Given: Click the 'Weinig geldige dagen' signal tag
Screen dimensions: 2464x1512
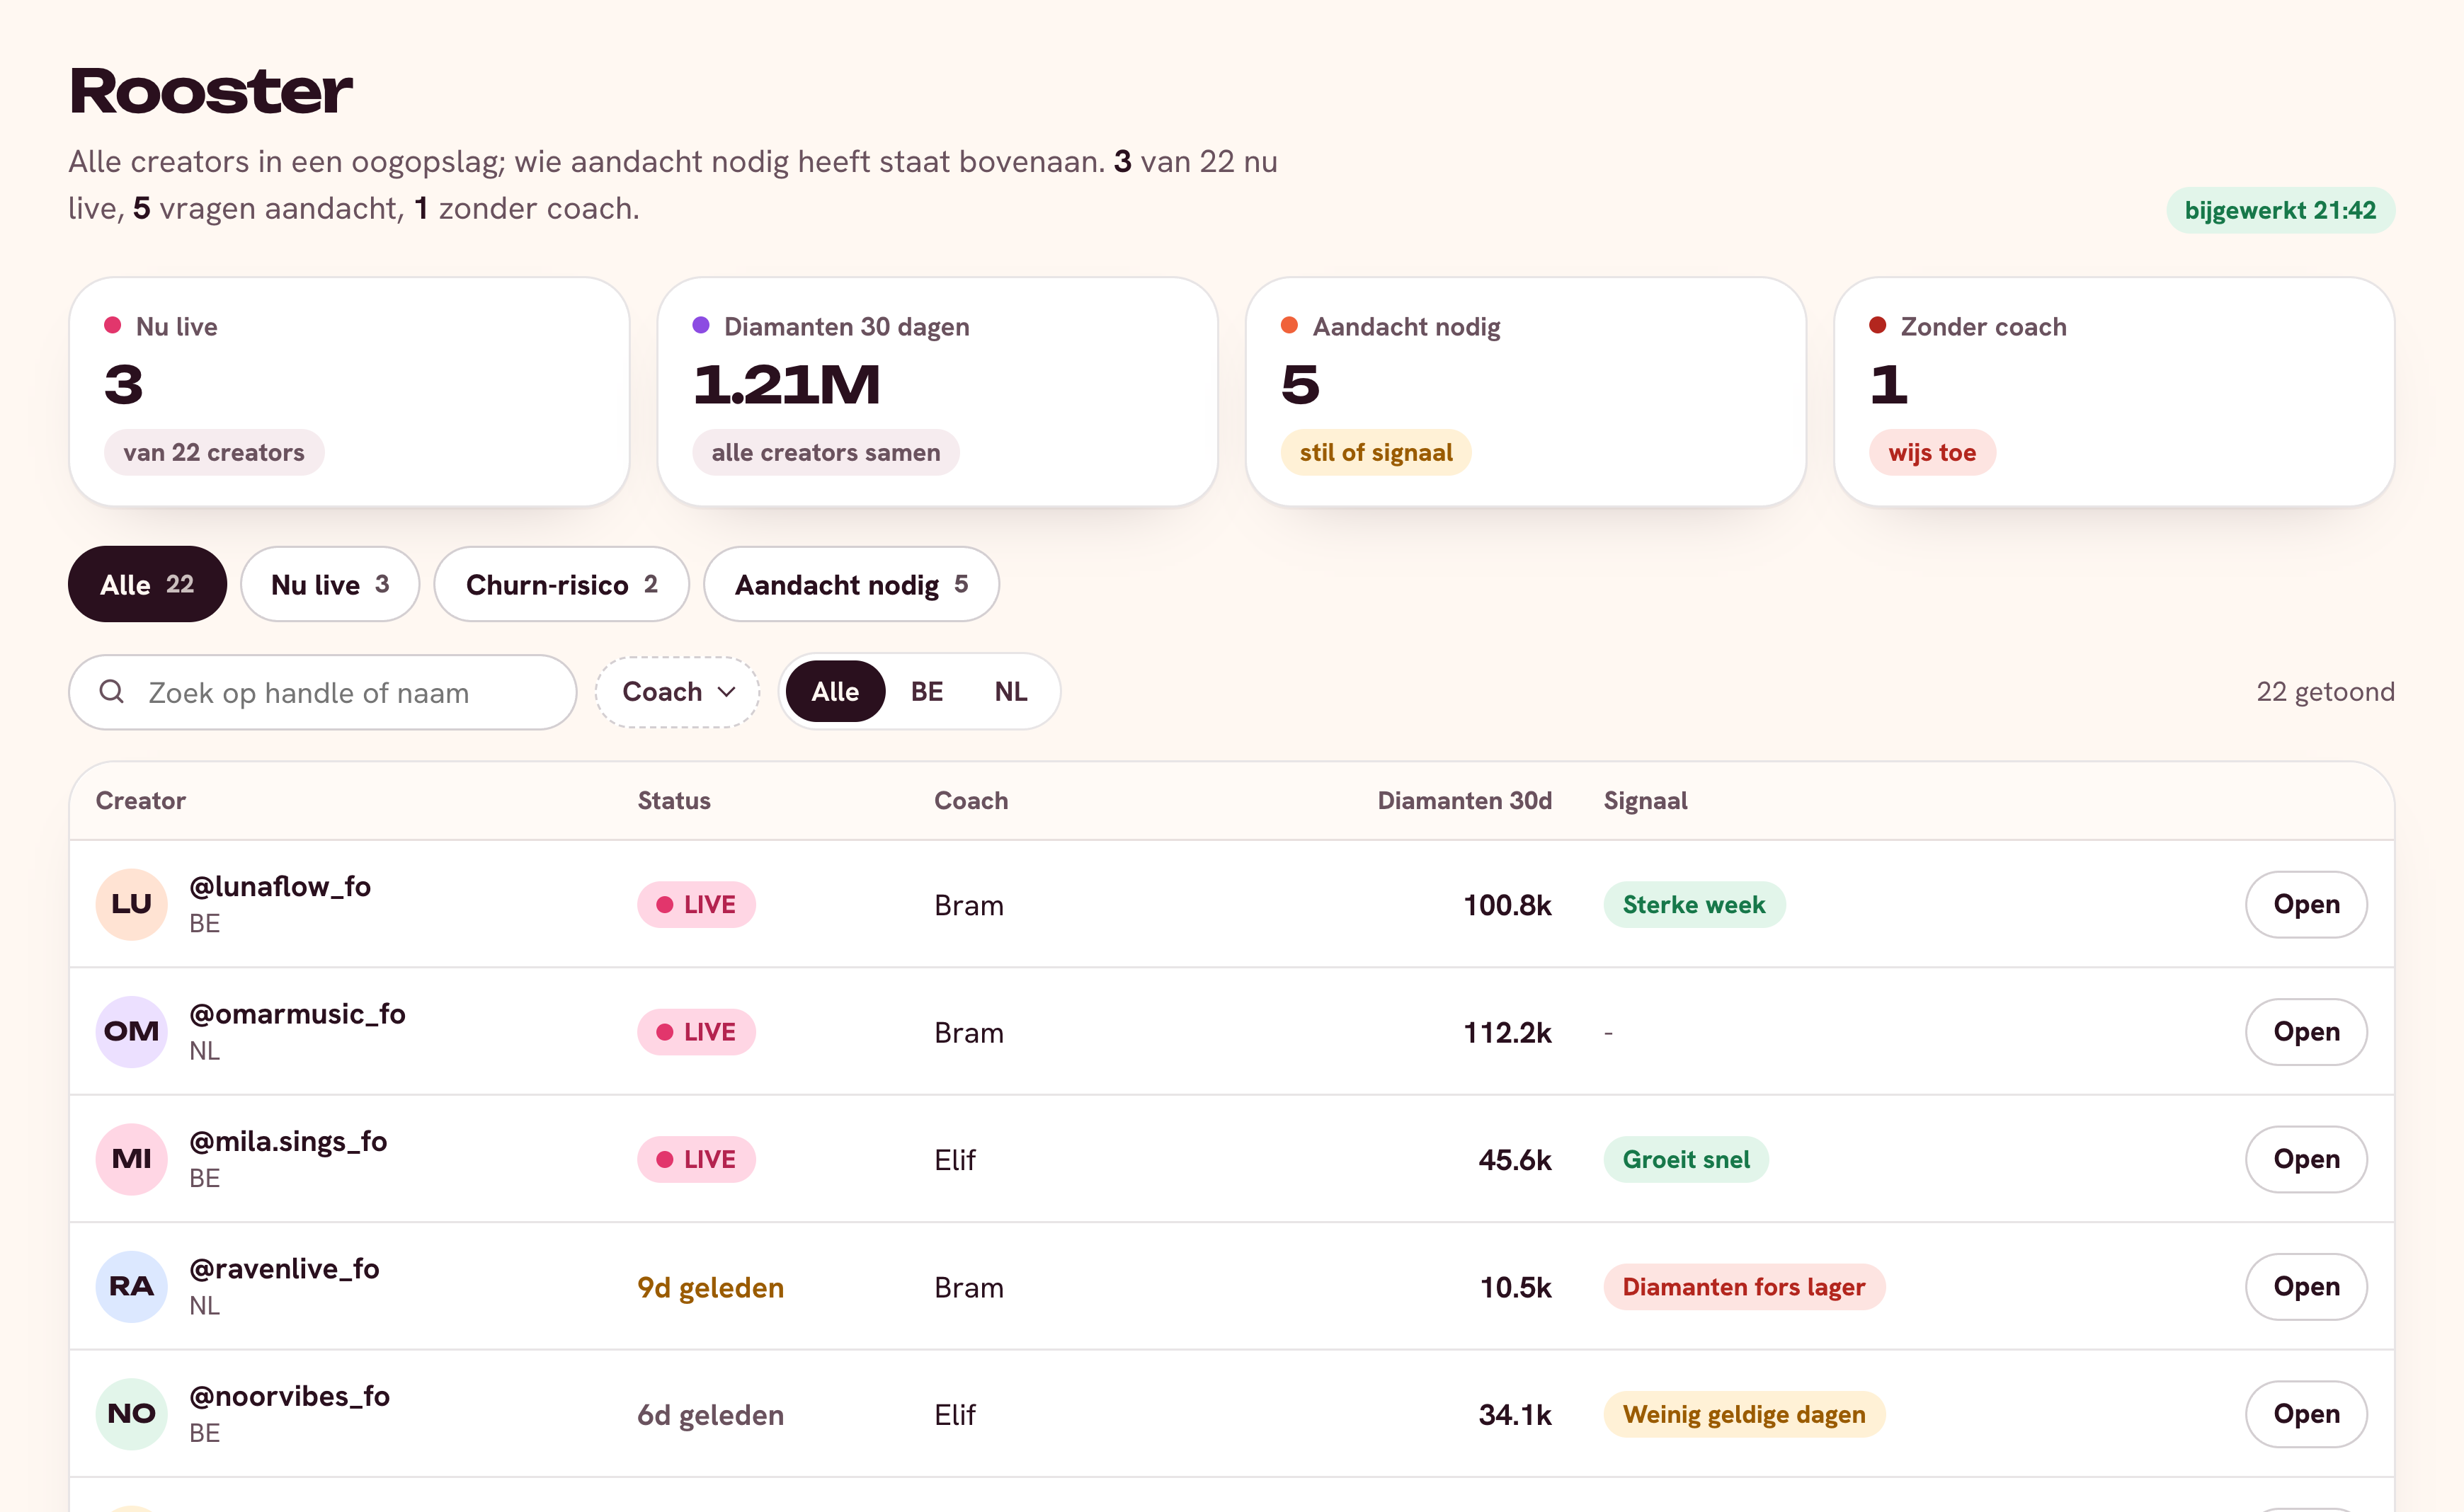Looking at the screenshot, I should [1744, 1414].
